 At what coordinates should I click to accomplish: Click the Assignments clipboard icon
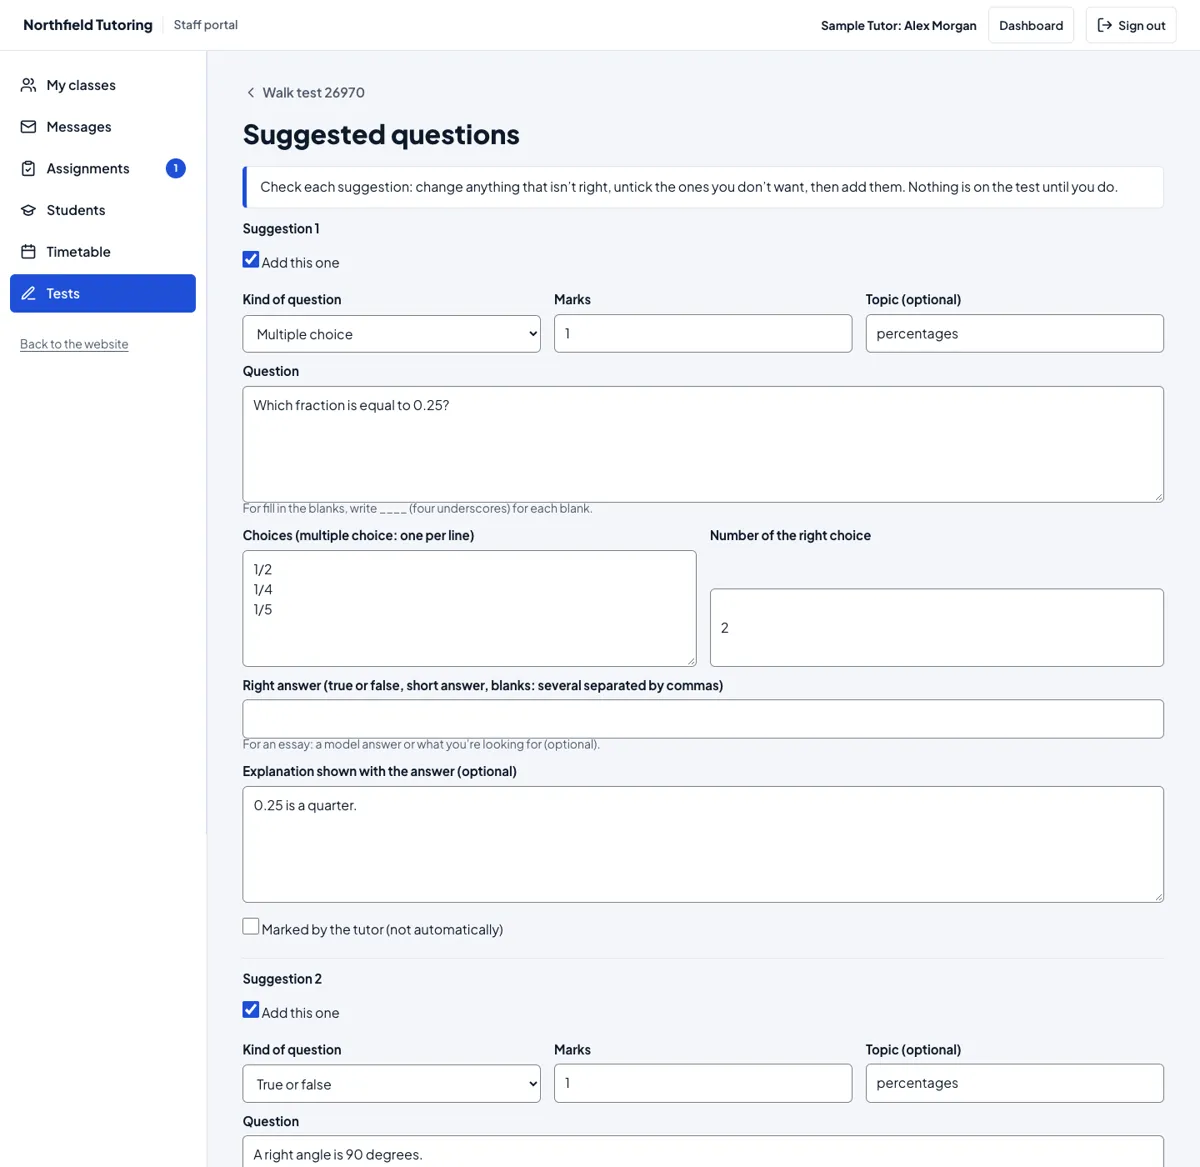coord(28,169)
